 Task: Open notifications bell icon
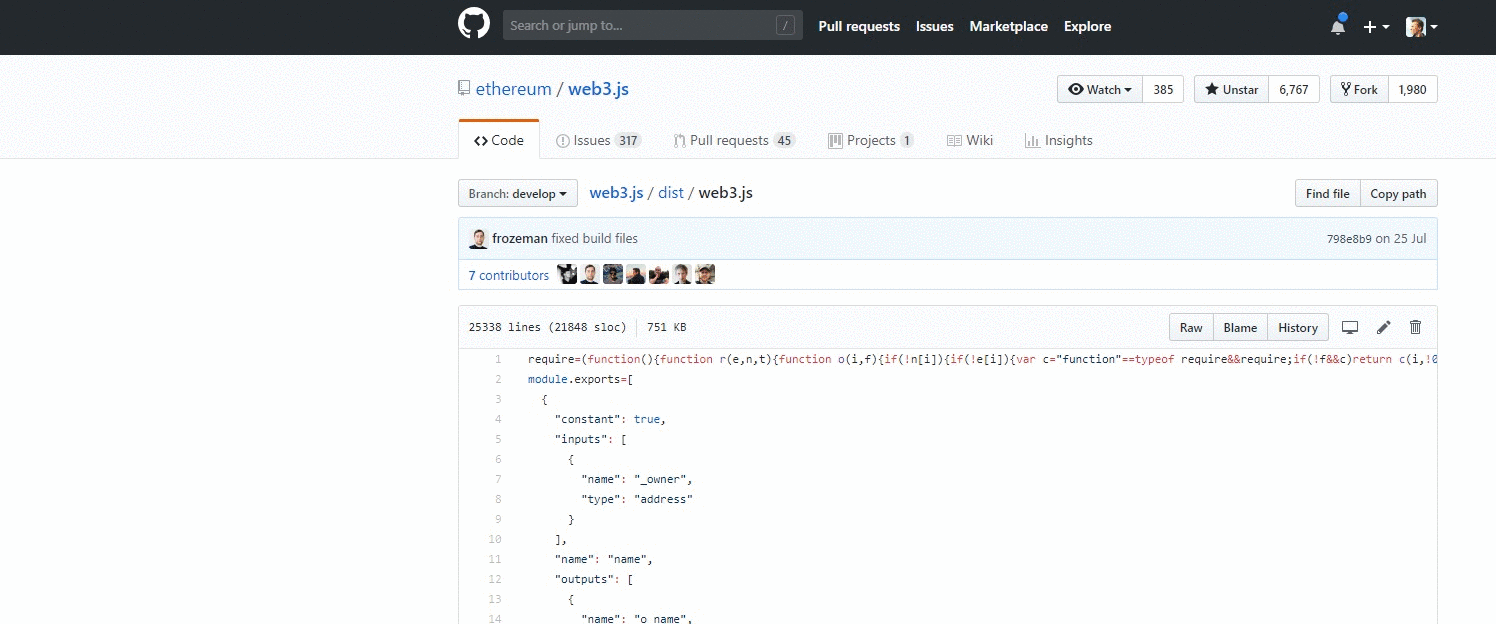tap(1338, 26)
